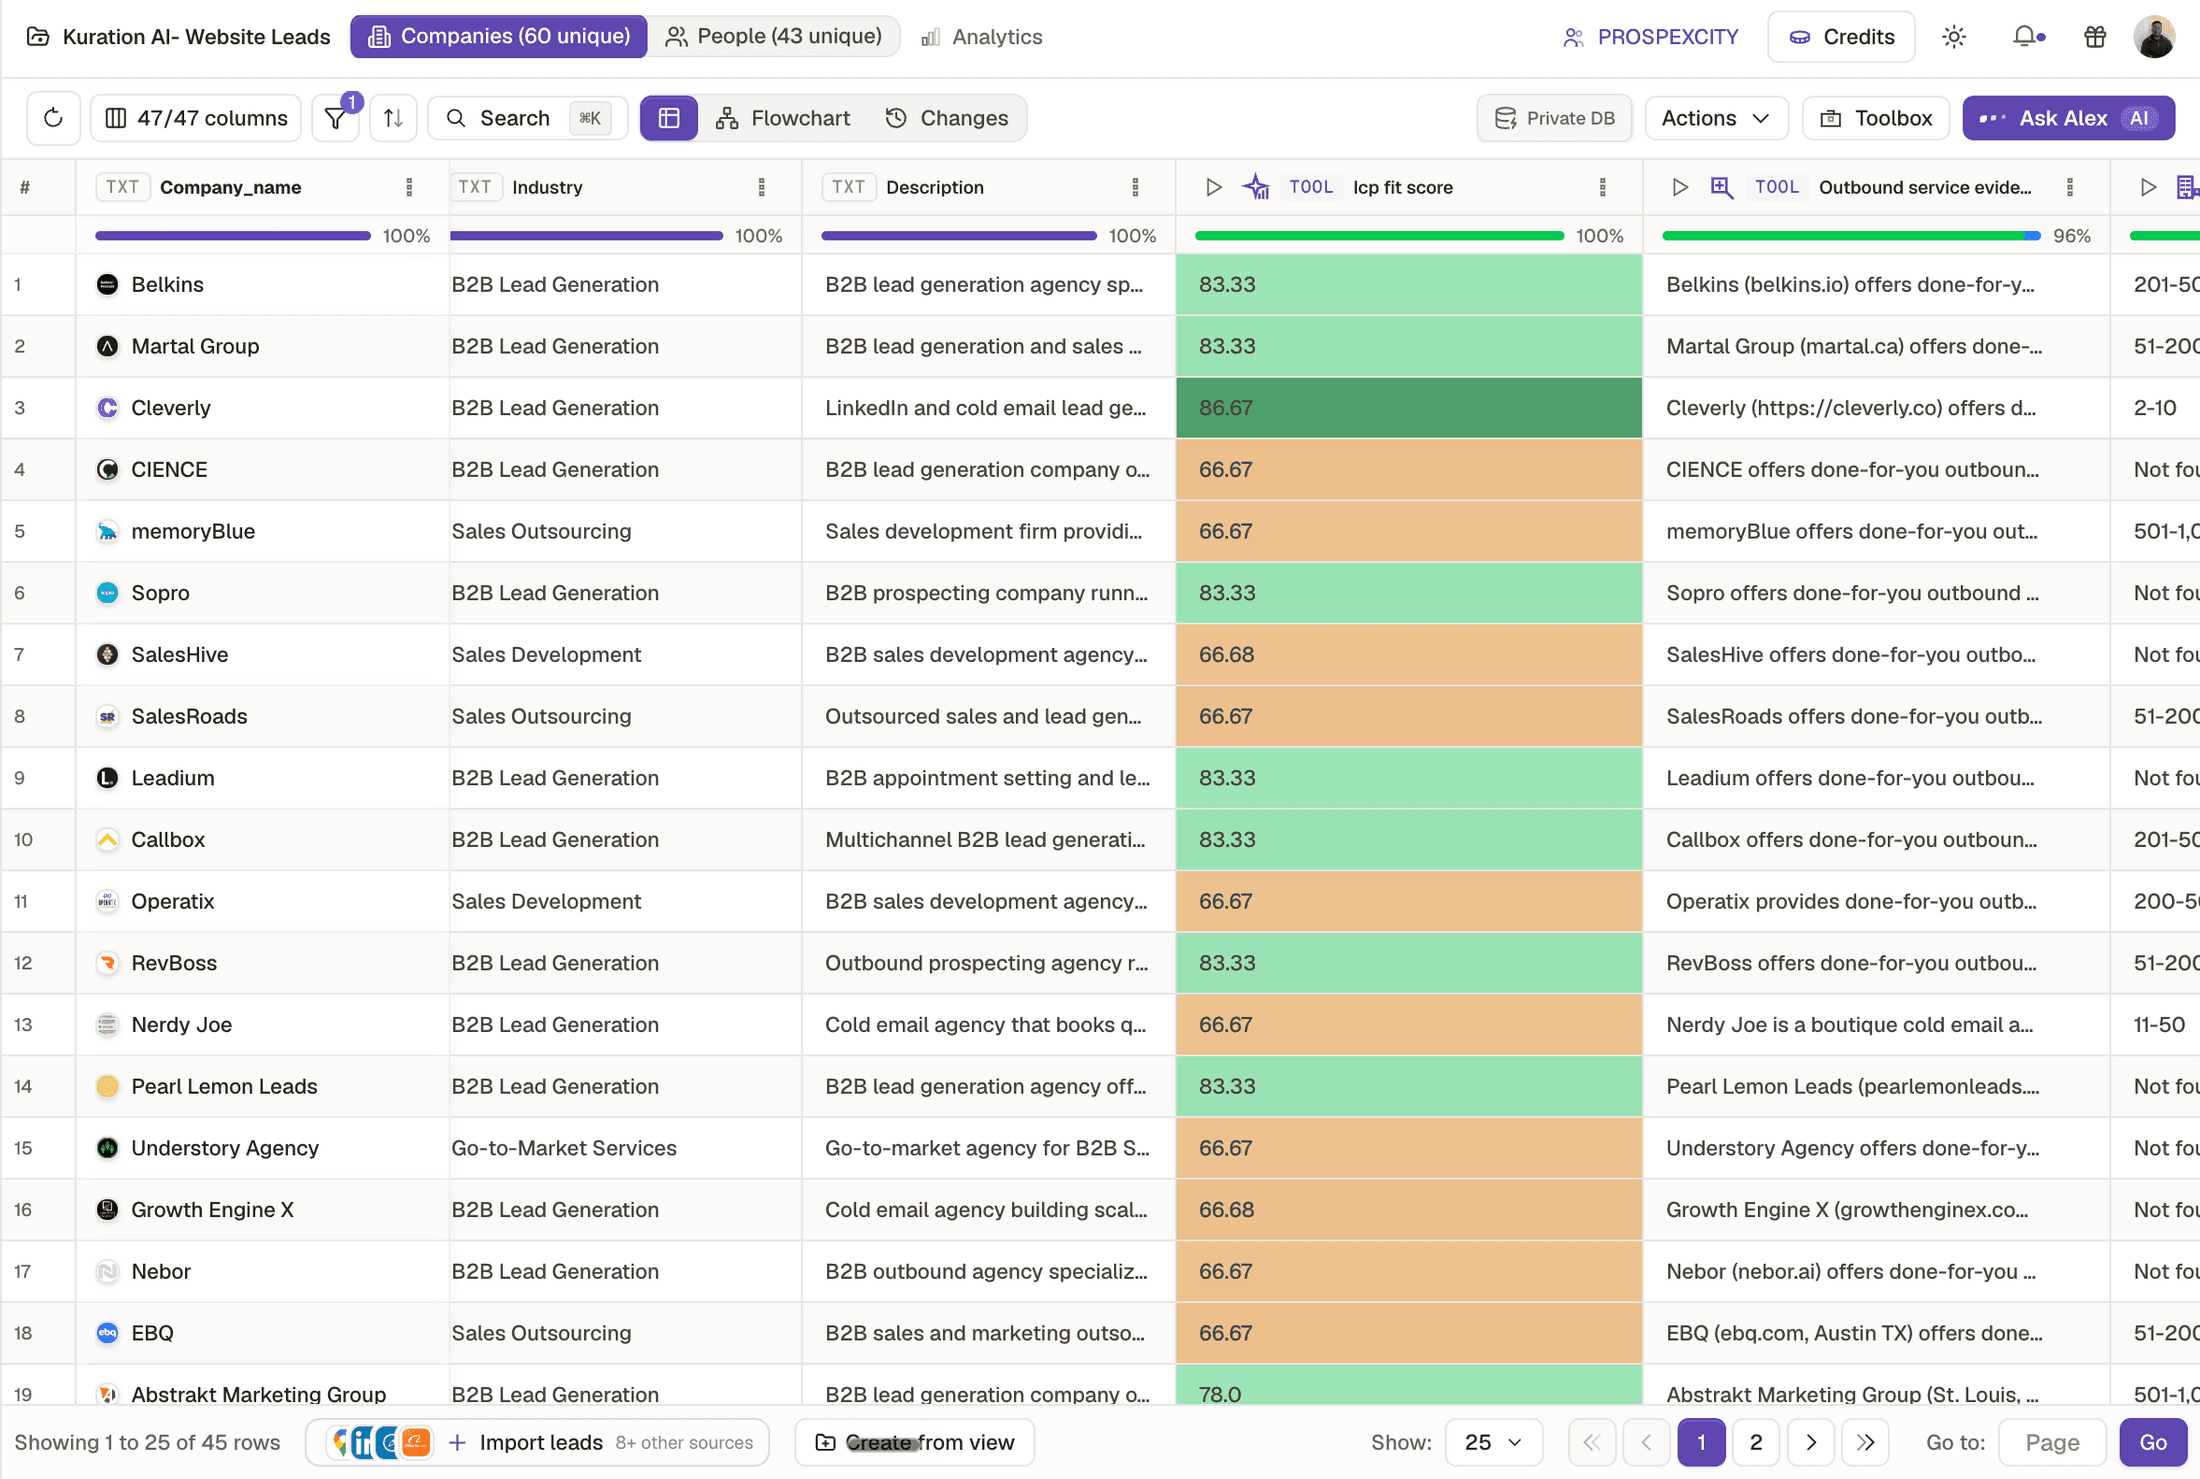Click Understory Agency's Go-to-Market Services cell

click(x=625, y=1148)
